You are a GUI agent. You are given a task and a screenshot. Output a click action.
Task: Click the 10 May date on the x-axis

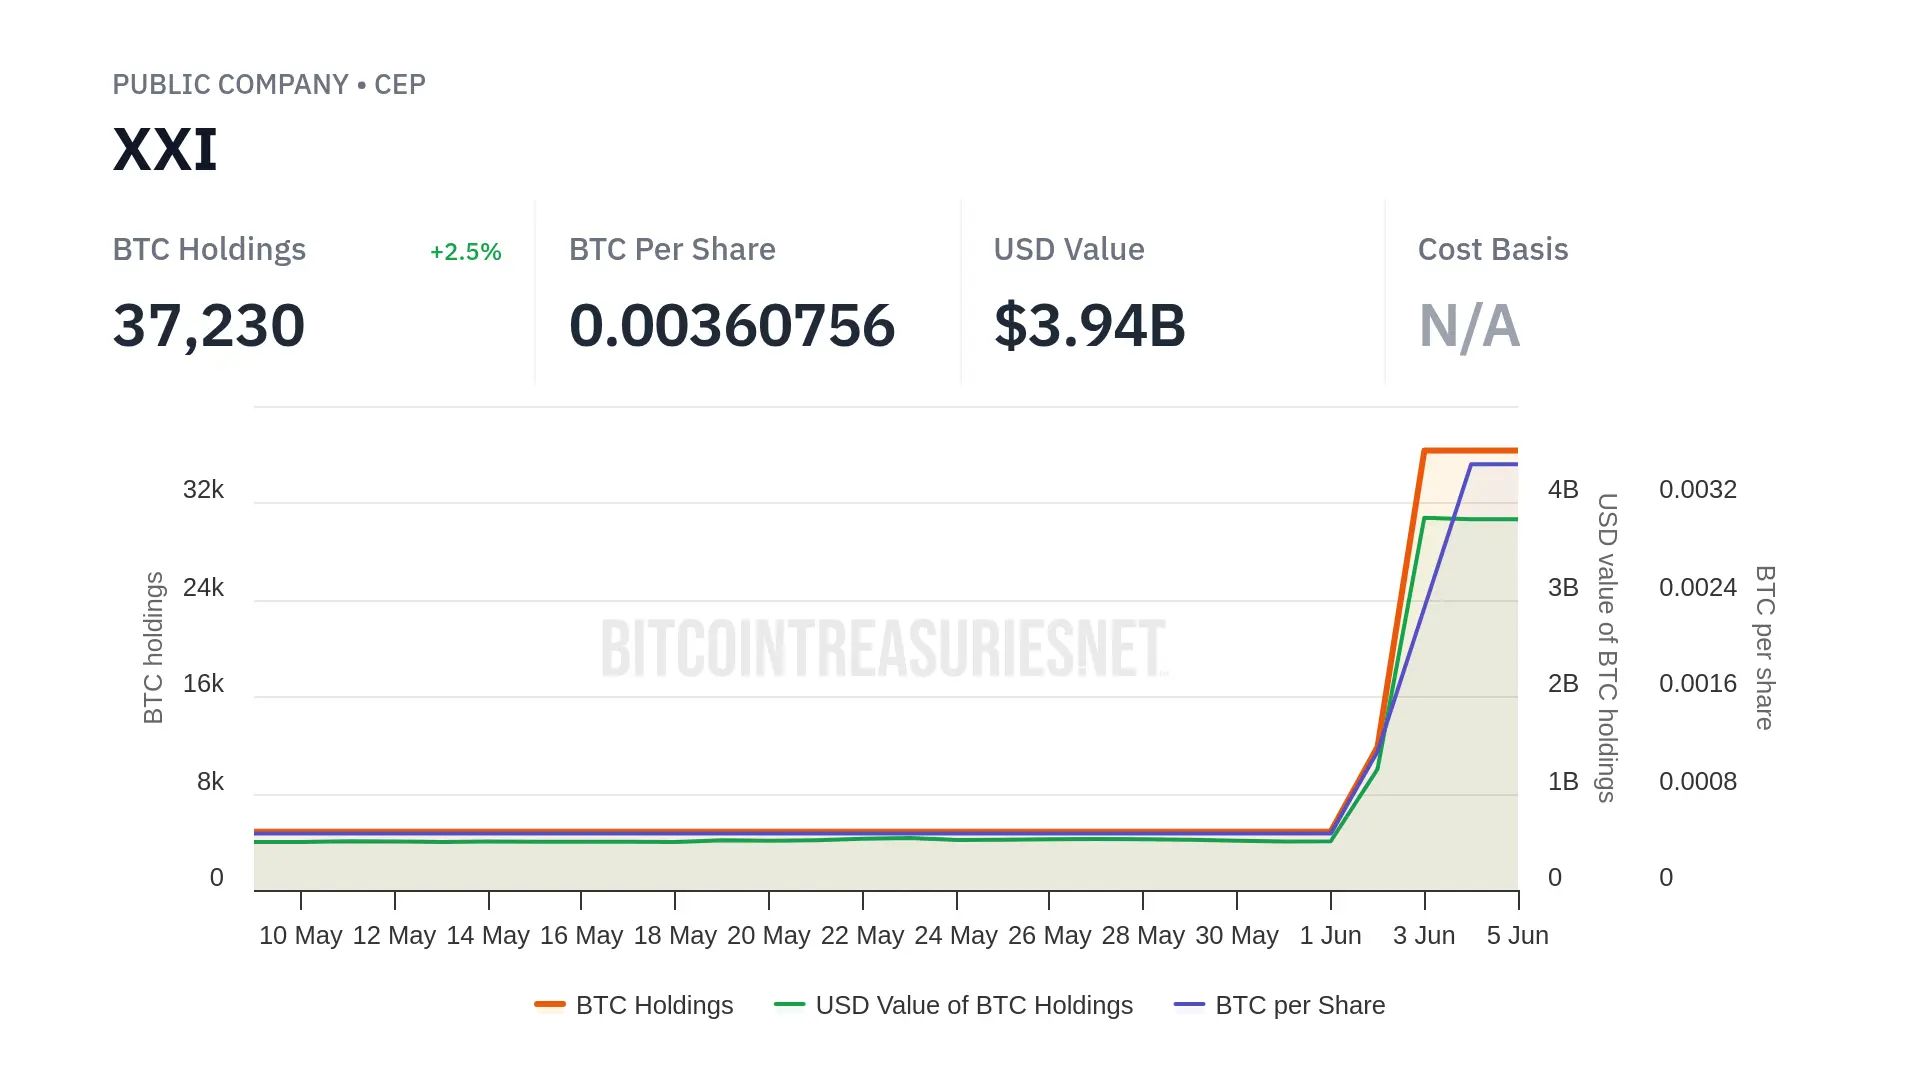click(x=300, y=936)
